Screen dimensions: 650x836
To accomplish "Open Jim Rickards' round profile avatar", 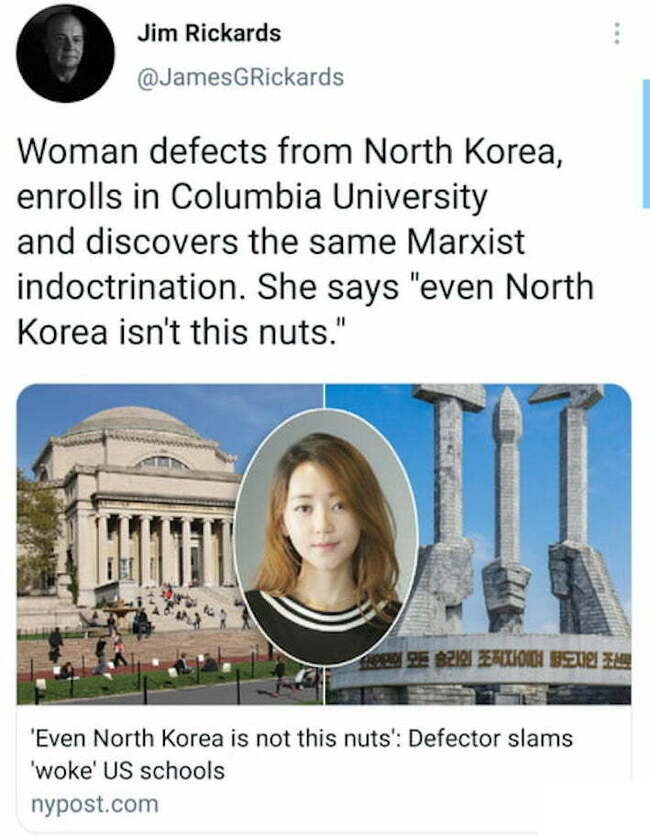I will (x=66, y=53).
